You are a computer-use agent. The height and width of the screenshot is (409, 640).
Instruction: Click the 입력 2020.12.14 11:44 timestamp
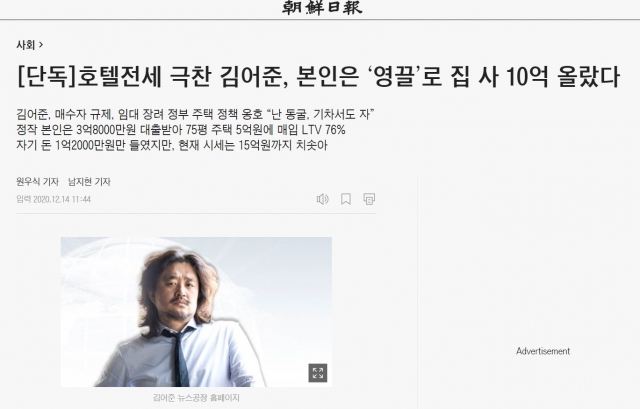[x=53, y=199]
